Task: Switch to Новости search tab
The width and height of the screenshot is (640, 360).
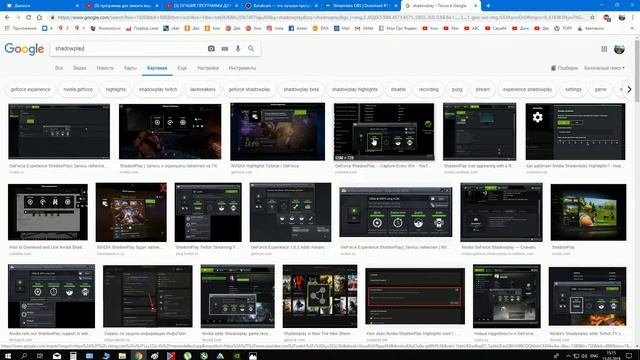Action: (105, 68)
